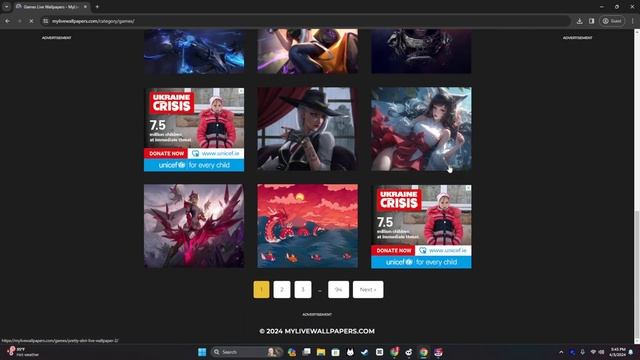Open the rightmost pink taskbar app icon

pos(438,352)
